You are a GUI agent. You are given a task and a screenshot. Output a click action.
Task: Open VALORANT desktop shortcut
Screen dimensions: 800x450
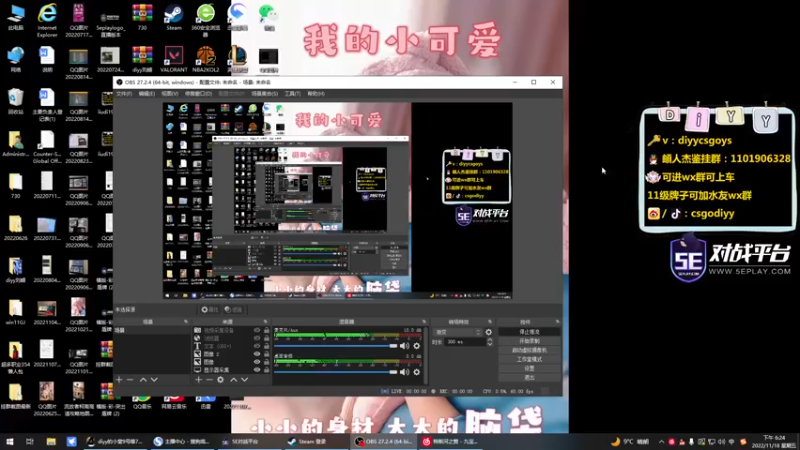click(174, 59)
